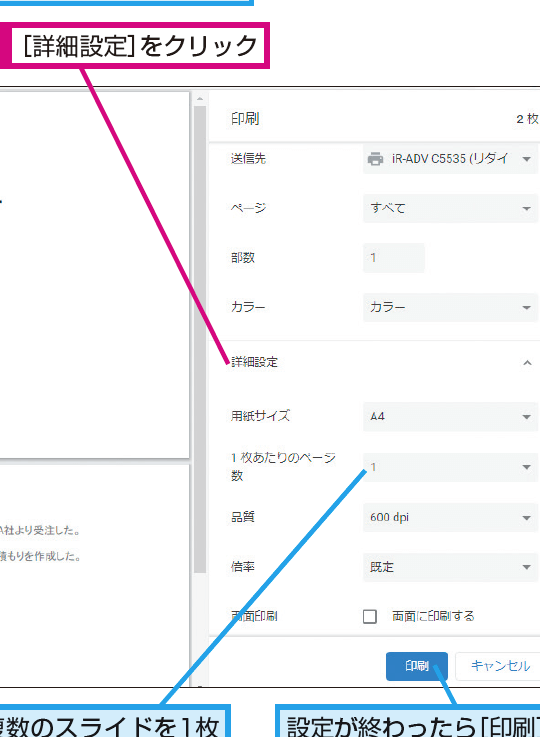Click the 倍率 label
Image resolution: width=540 pixels, height=737 pixels.
(243, 567)
